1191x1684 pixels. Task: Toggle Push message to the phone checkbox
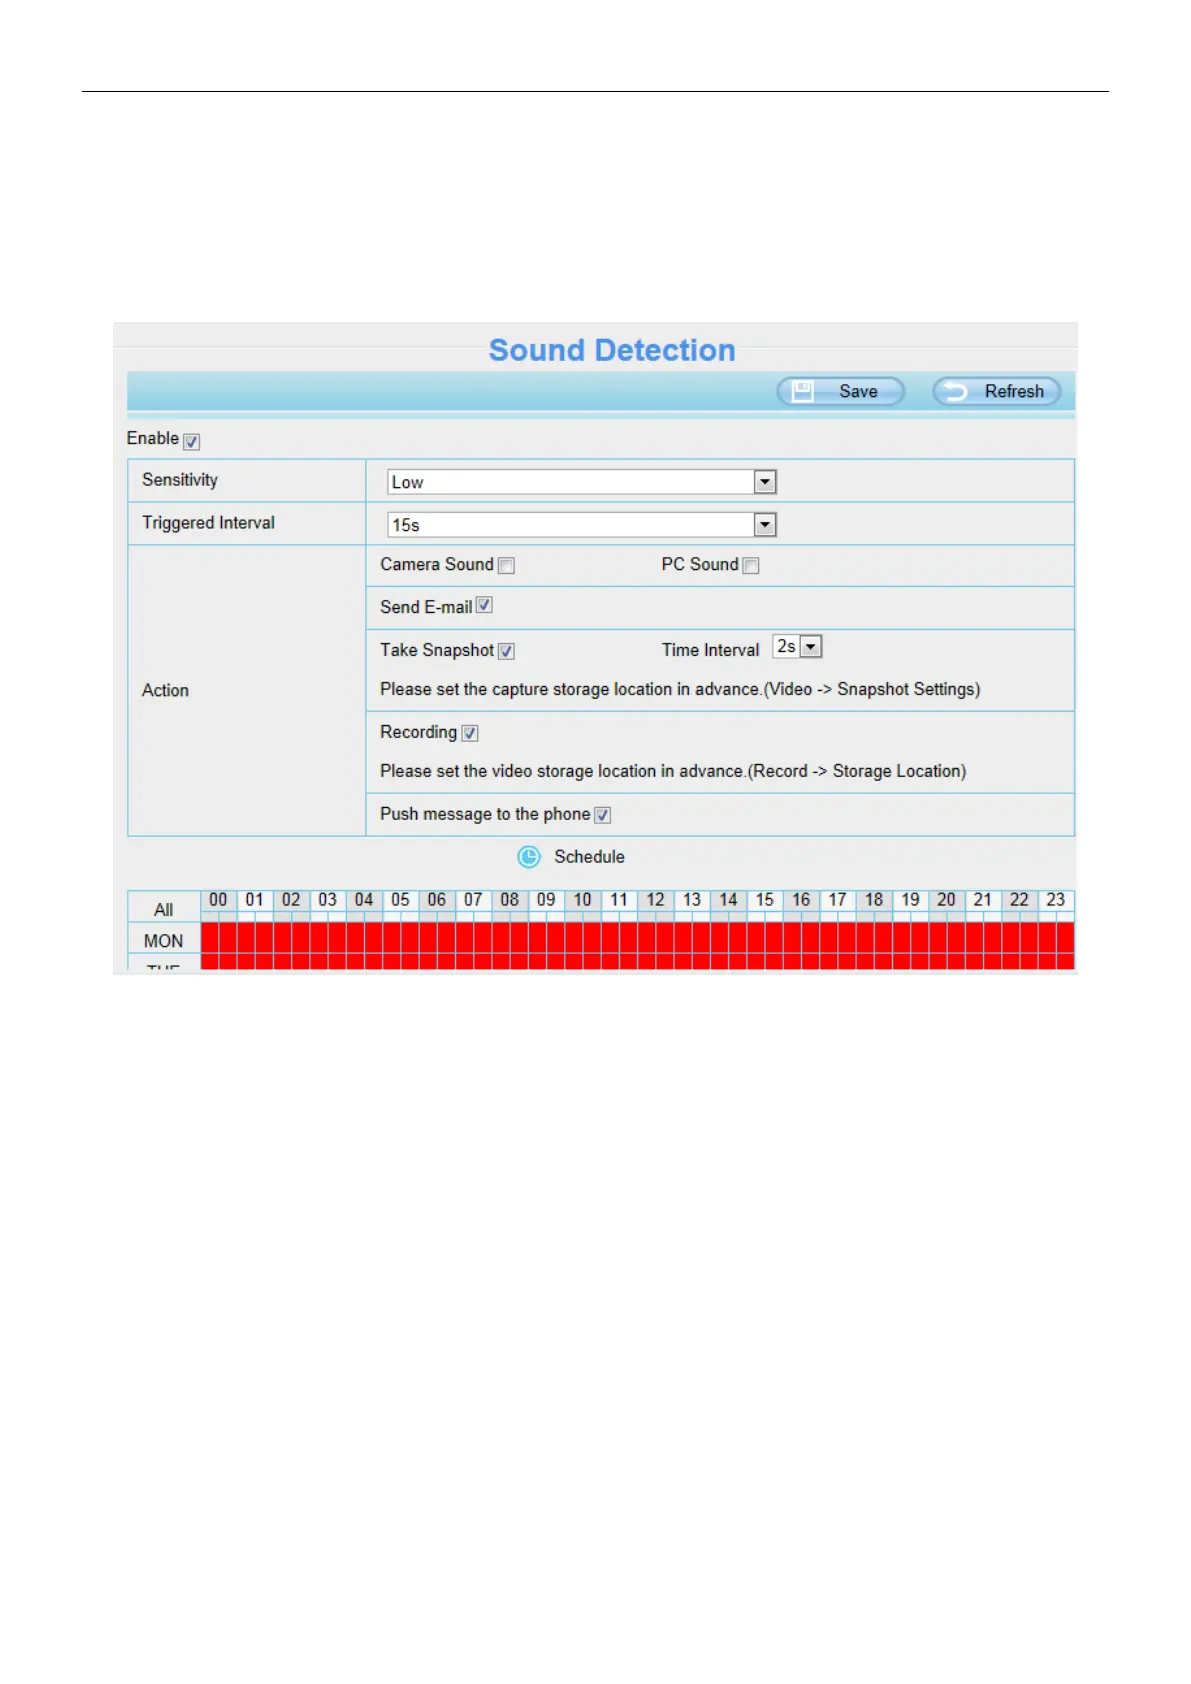(x=603, y=815)
